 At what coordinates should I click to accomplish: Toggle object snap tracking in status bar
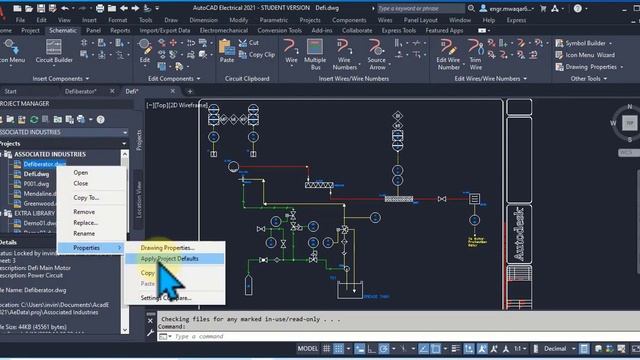click(x=424, y=349)
